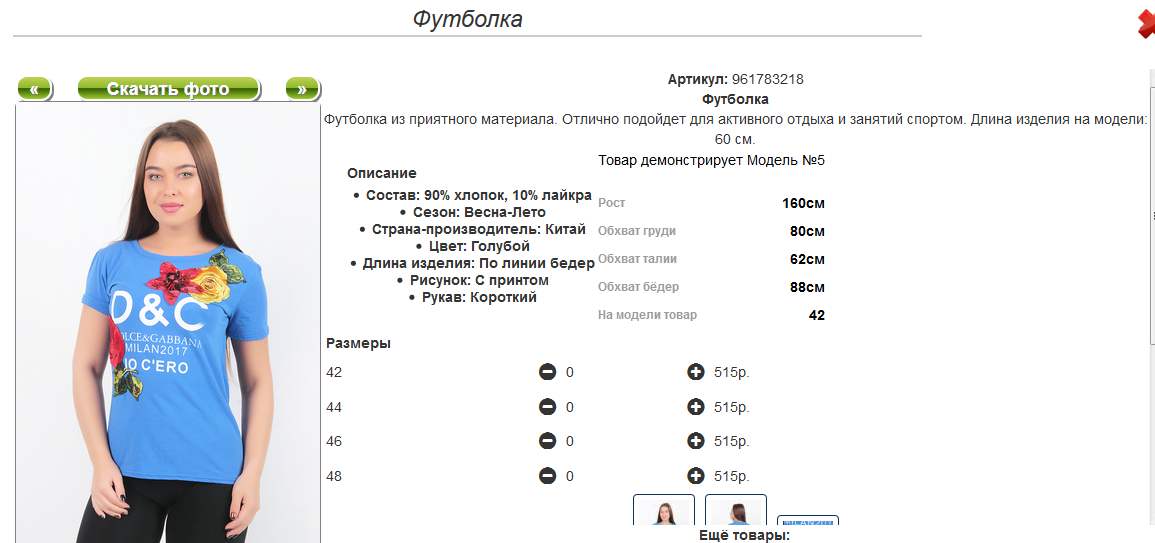Image resolution: width=1155 pixels, height=543 pixels.
Task: Click the main product photo
Action: (168, 323)
